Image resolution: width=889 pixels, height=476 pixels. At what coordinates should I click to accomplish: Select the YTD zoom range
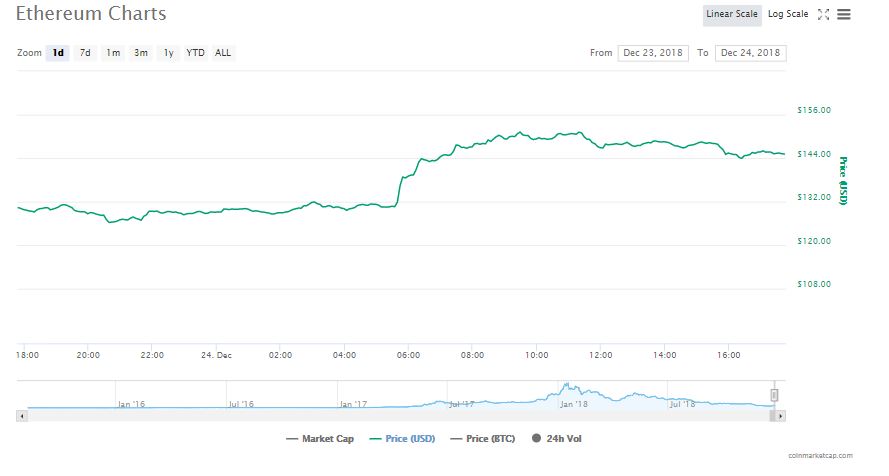[196, 53]
